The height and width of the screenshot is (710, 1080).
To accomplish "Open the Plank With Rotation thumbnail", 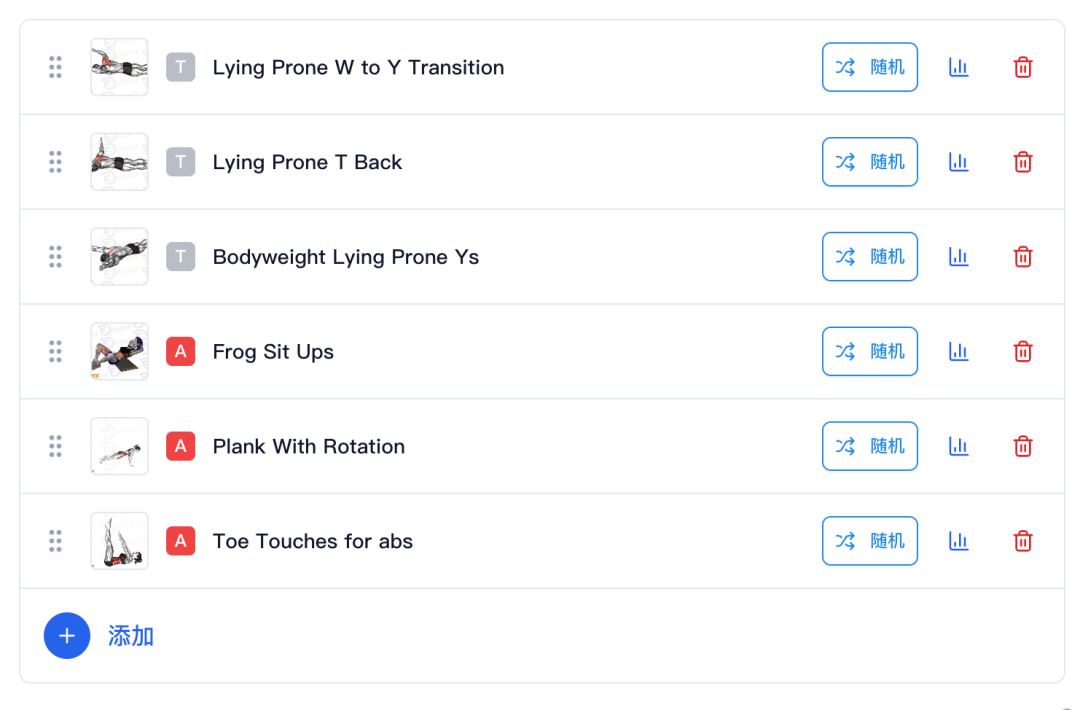I will click(x=119, y=446).
